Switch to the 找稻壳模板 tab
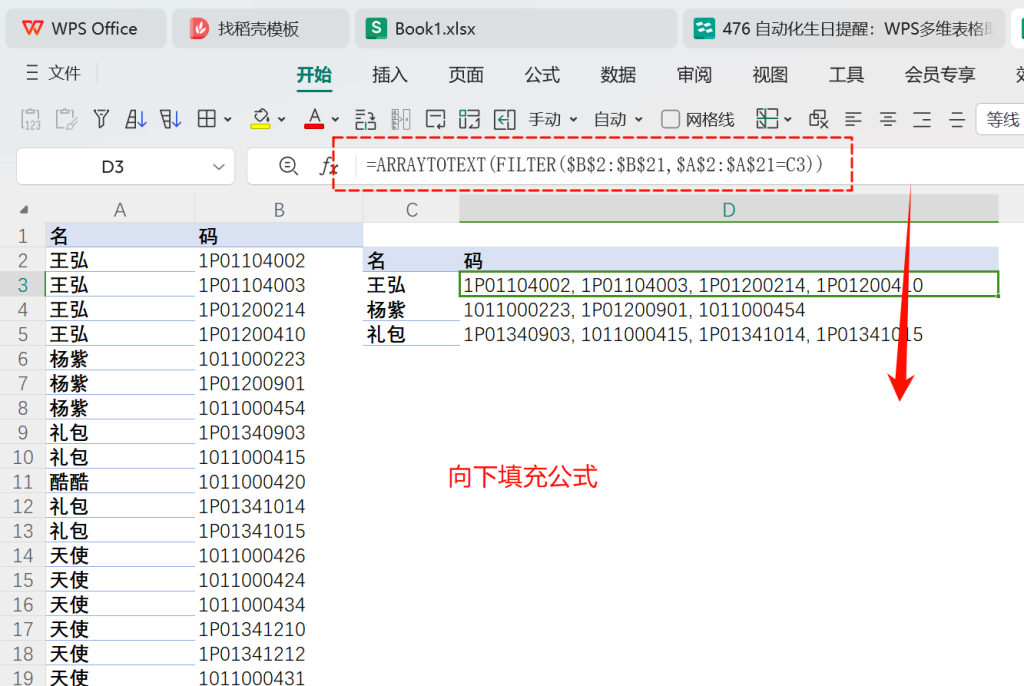 coord(261,28)
